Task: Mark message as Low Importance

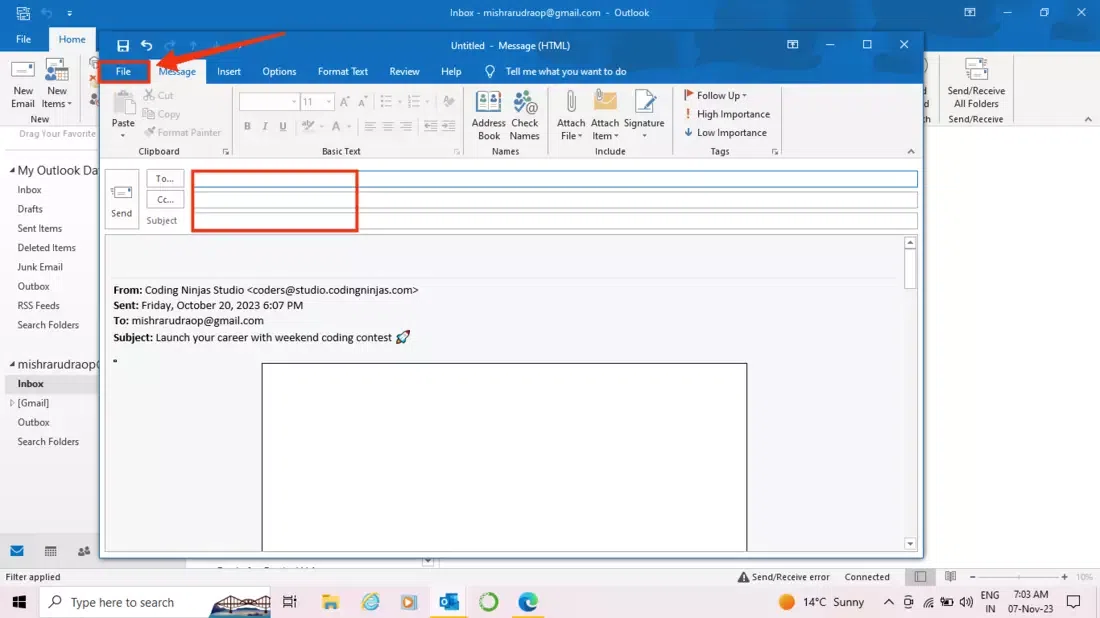Action: (725, 133)
